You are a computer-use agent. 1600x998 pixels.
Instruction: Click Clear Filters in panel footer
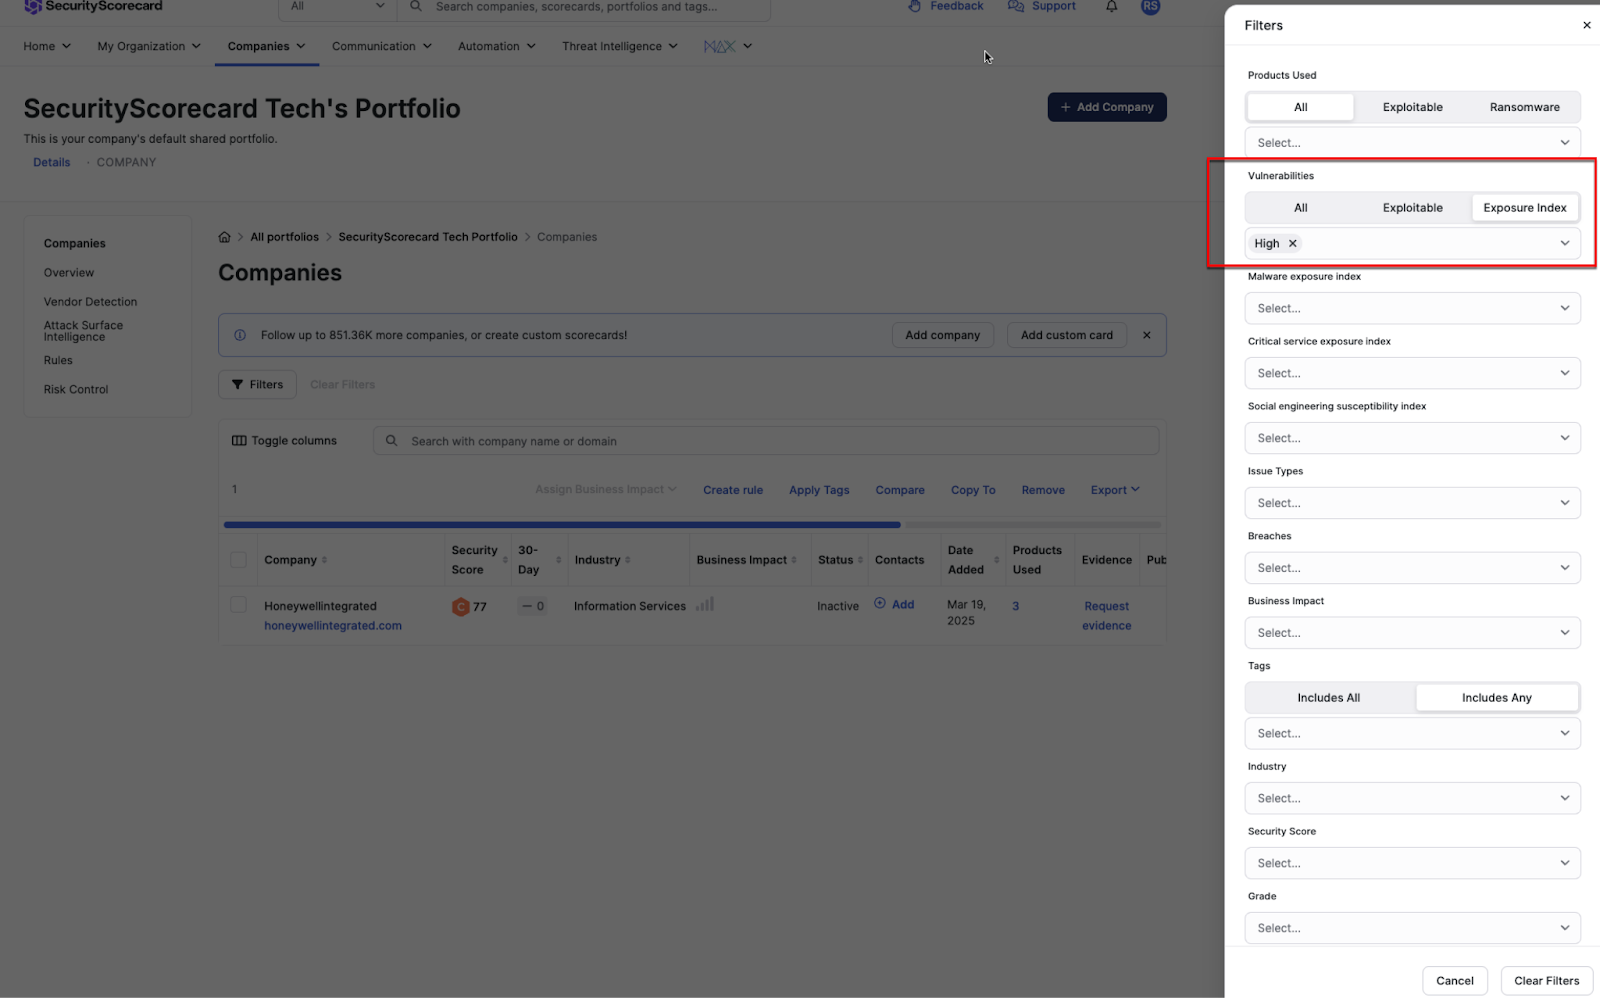pyautogui.click(x=1547, y=981)
